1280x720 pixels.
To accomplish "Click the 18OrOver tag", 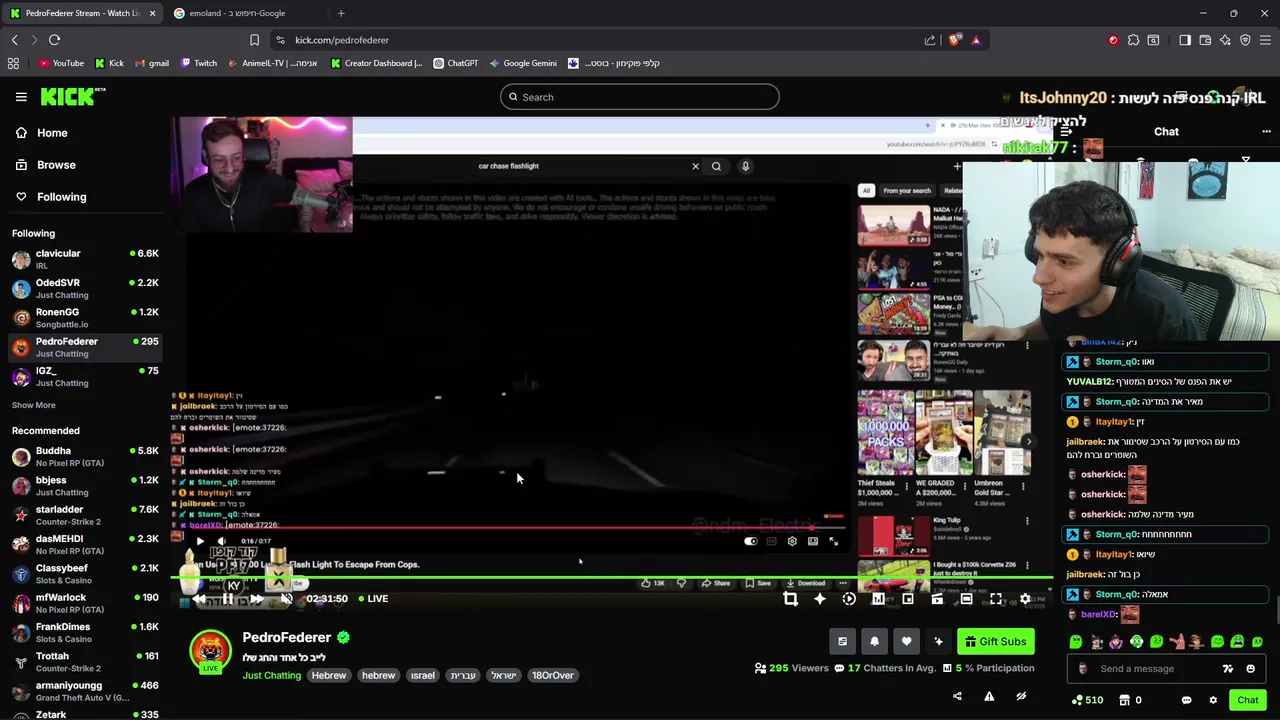I will point(553,676).
